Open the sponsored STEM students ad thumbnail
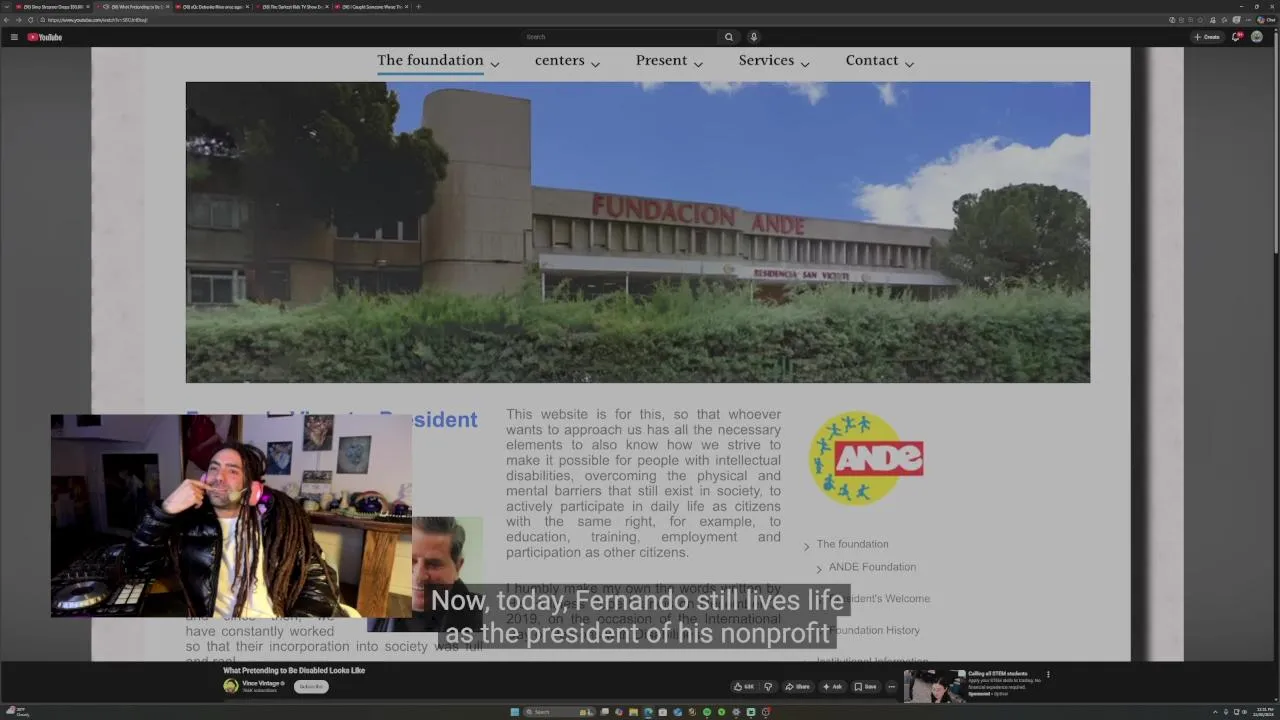This screenshot has width=1280, height=720. tap(934, 685)
